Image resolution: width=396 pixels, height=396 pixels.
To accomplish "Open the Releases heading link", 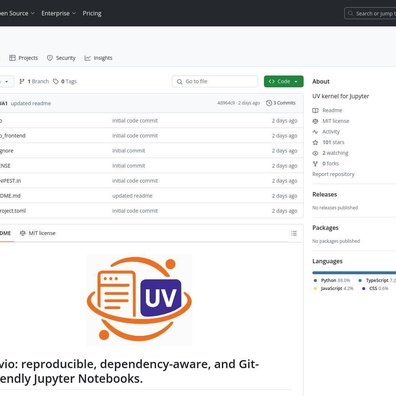I will [325, 194].
